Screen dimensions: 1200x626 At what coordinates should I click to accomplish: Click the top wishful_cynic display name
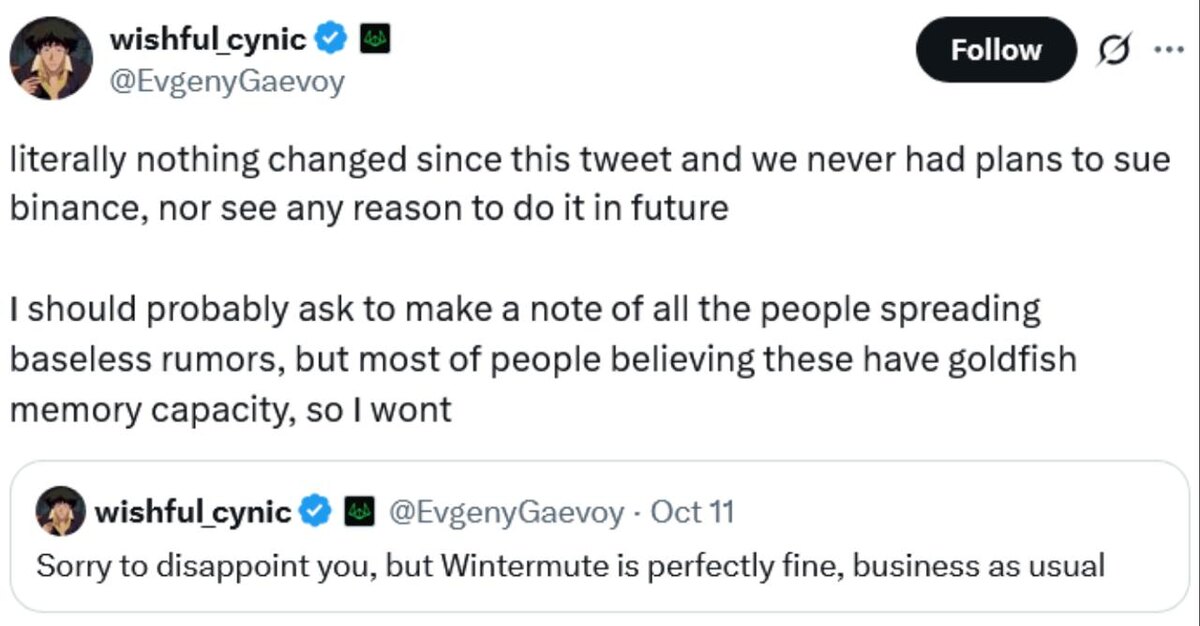coord(207,39)
